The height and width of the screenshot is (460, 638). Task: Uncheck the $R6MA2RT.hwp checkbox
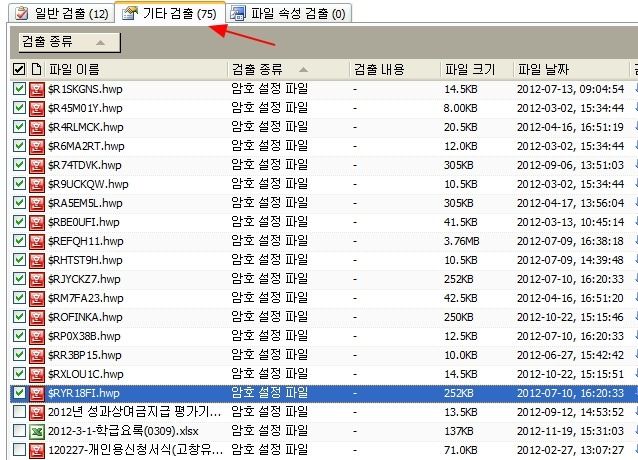pos(19,146)
